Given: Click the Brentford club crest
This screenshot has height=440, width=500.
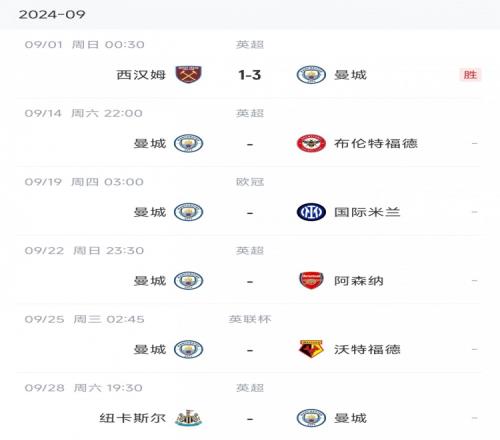Looking at the screenshot, I should (x=311, y=143).
